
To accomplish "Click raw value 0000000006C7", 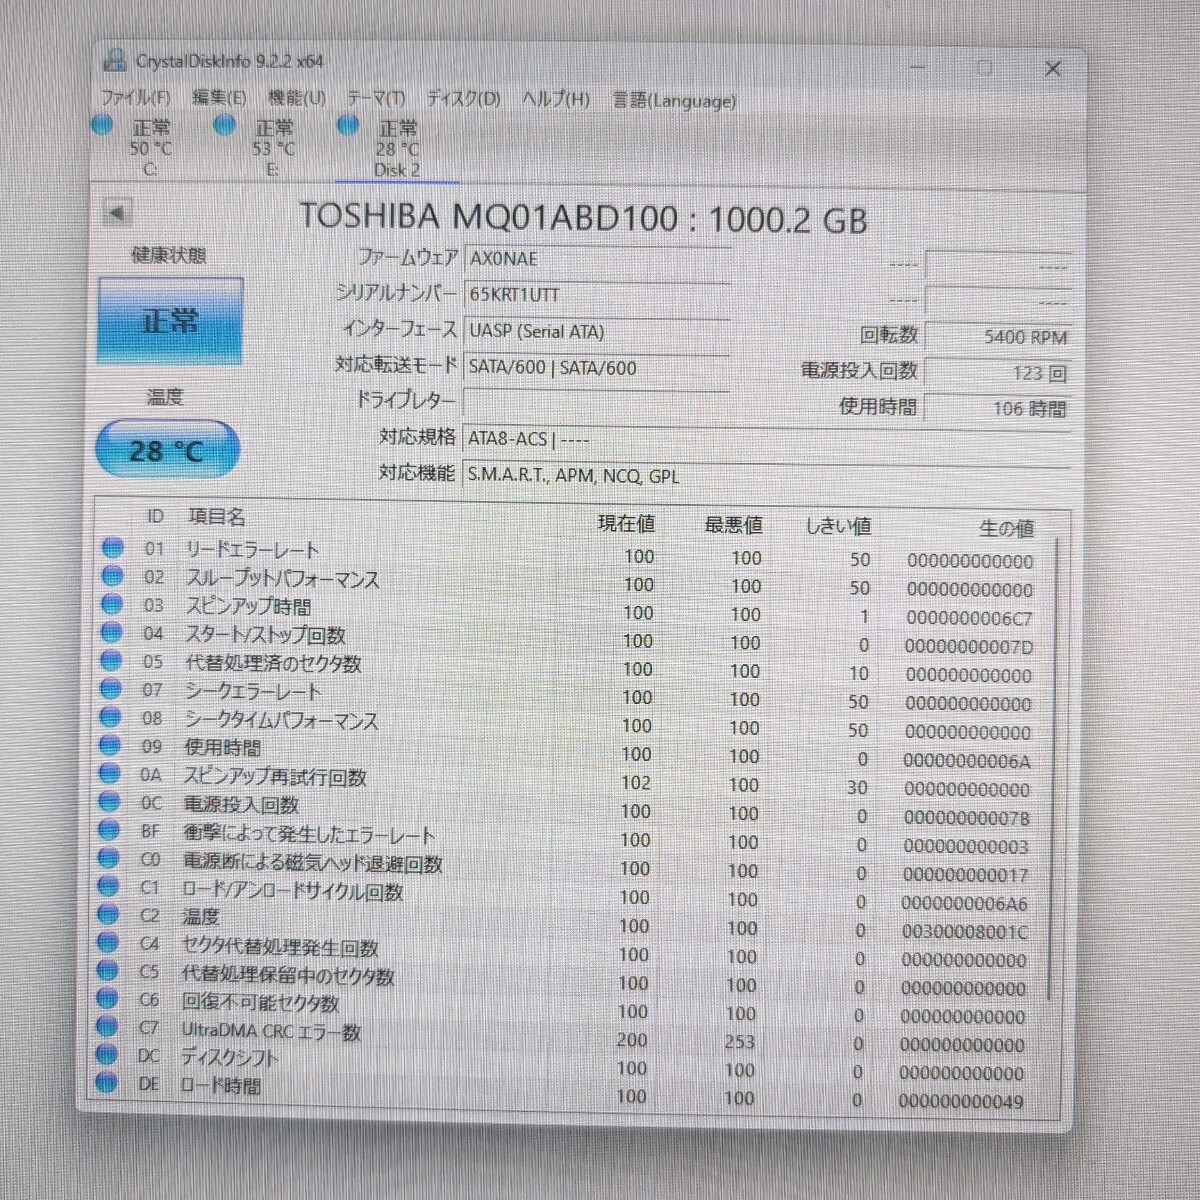I will (x=969, y=619).
